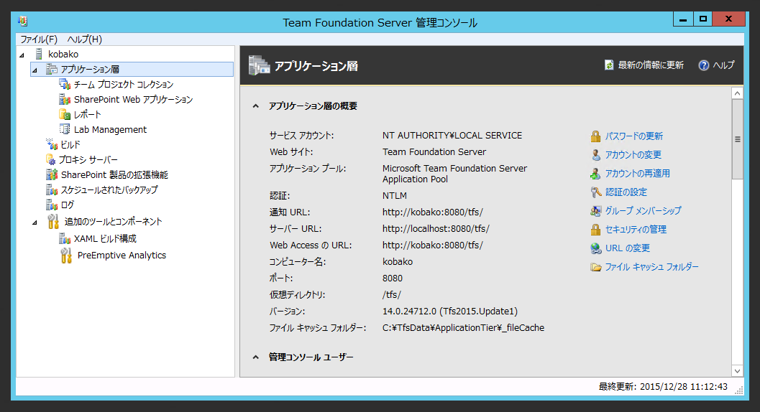Viewport: 760px width, 412px height.
Task: Open the アカウントの再適用 link
Action: click(637, 174)
